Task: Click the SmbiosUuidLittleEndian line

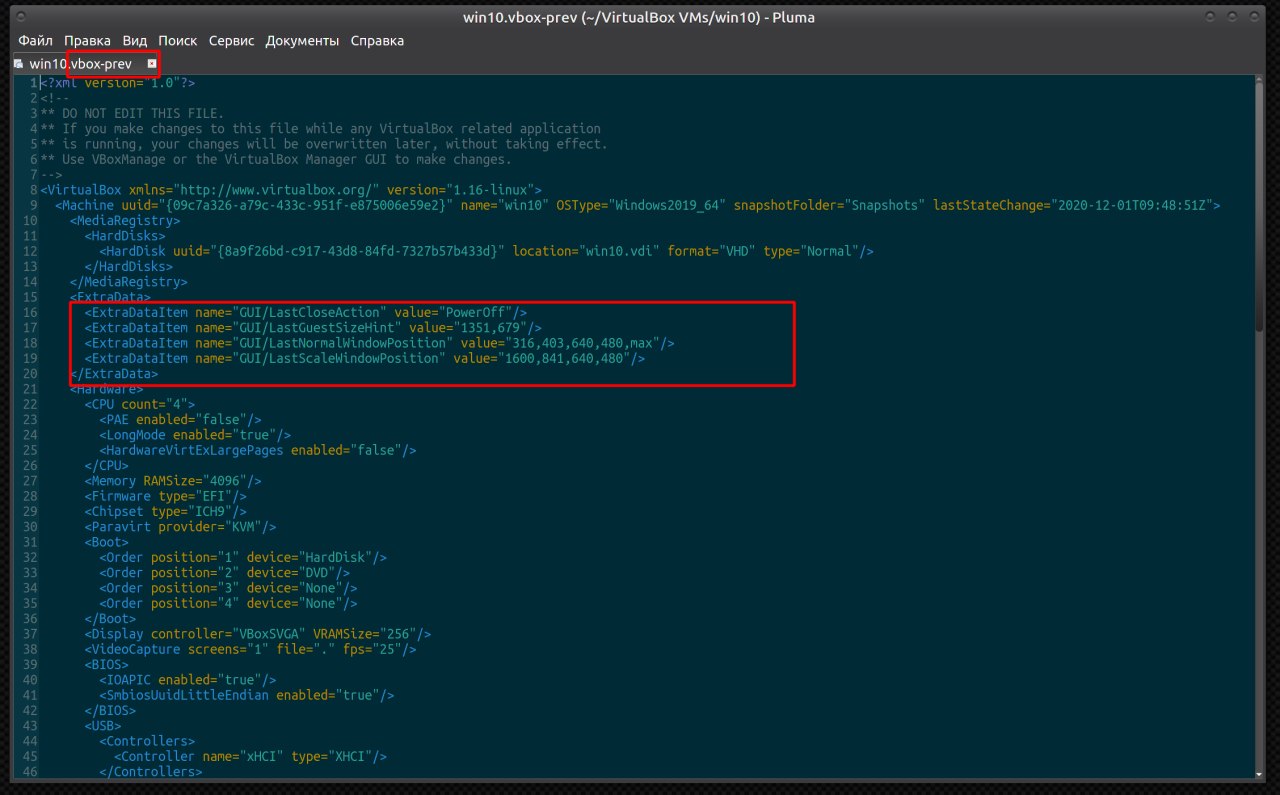Action: tap(246, 695)
